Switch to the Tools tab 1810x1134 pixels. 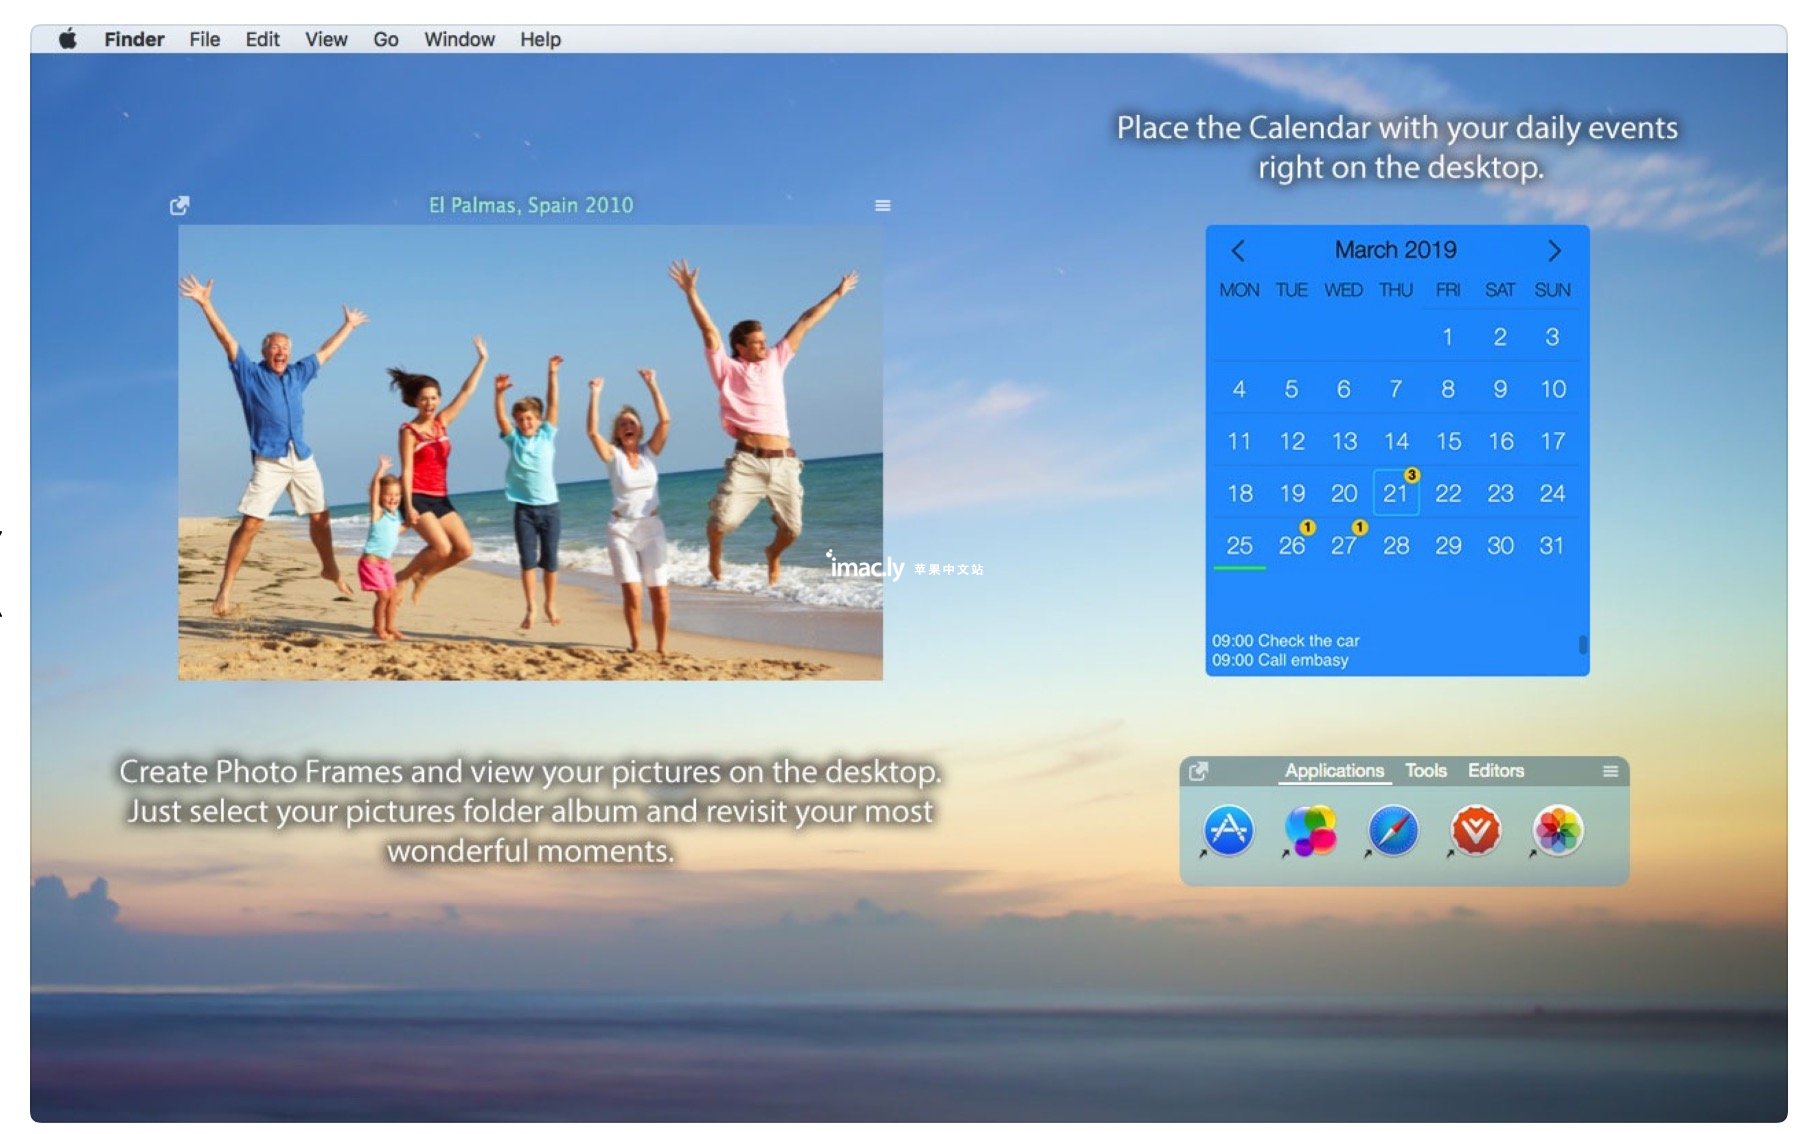[1425, 771]
